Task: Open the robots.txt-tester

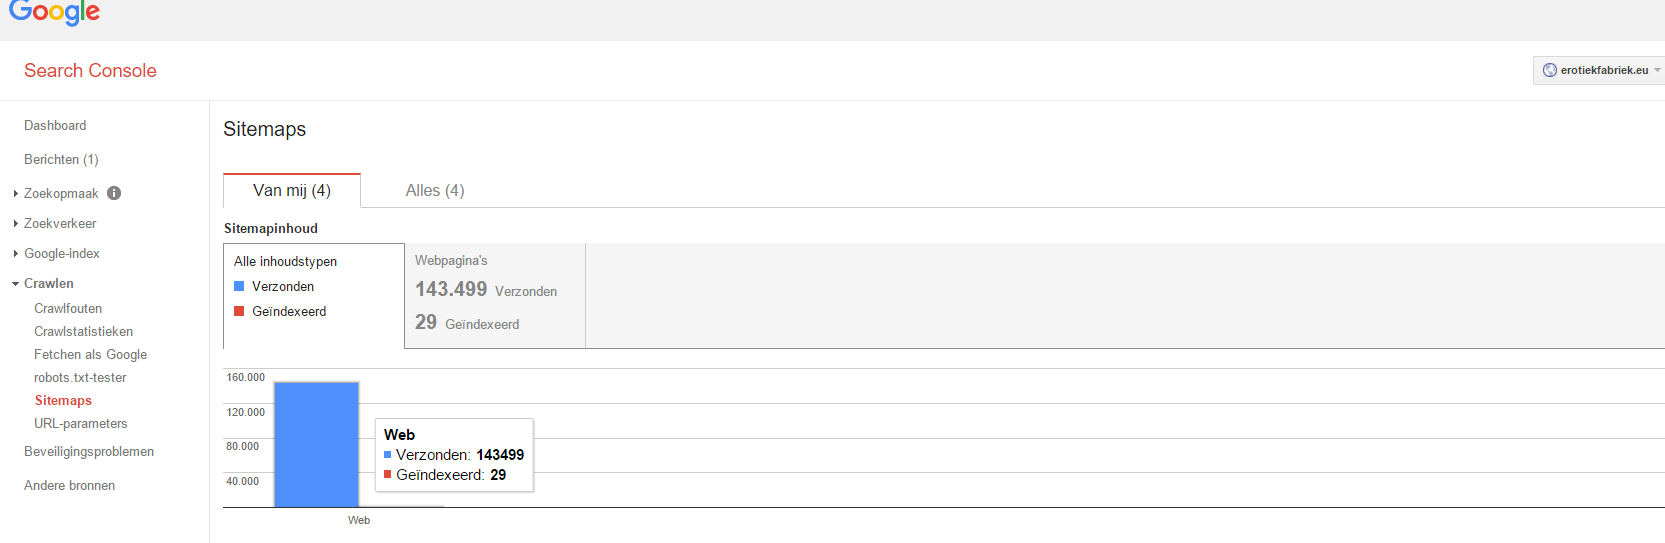Action: pos(80,377)
